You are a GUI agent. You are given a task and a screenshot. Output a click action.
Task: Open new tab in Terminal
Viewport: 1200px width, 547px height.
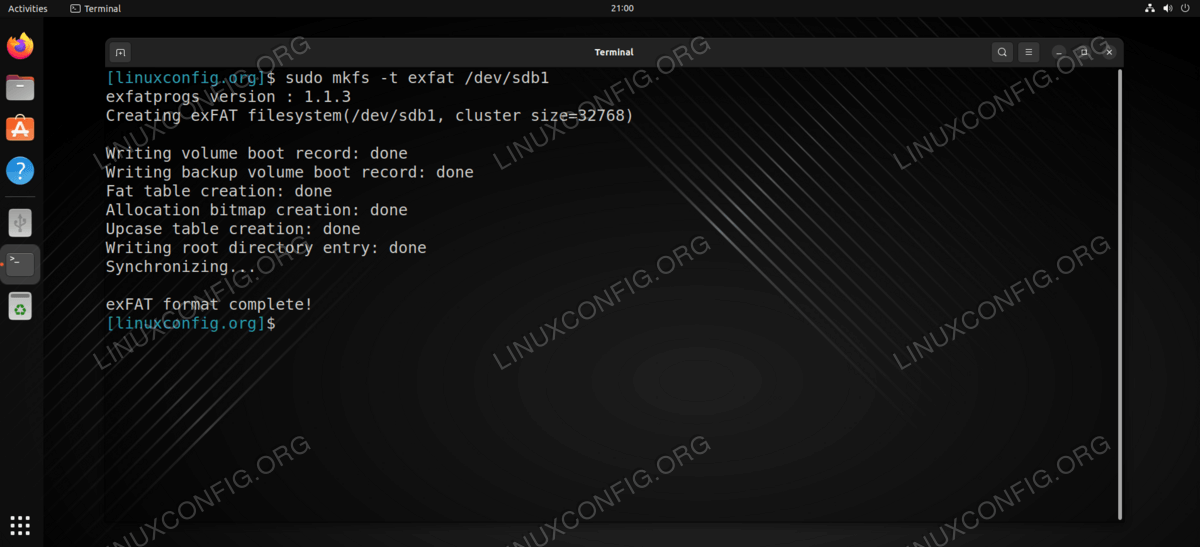pos(120,52)
